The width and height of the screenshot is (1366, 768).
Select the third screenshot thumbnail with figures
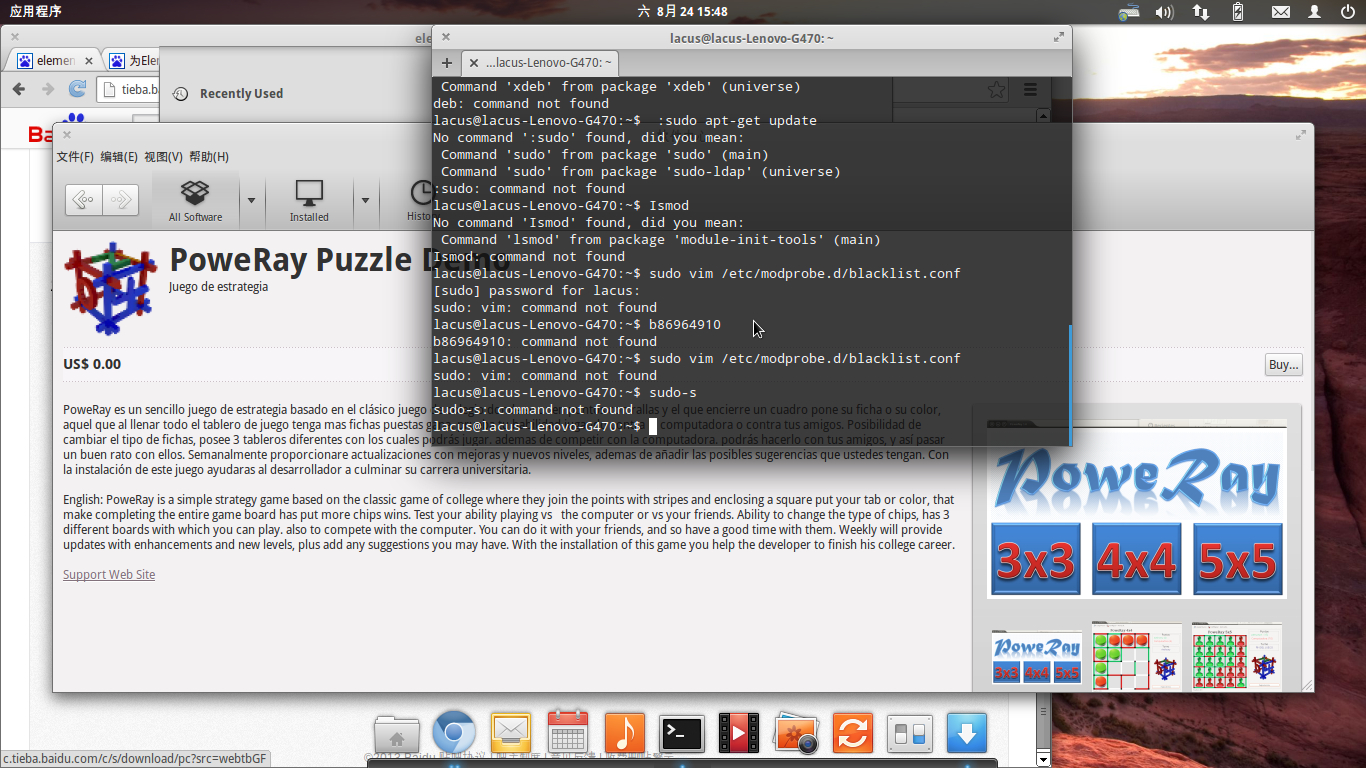1237,656
